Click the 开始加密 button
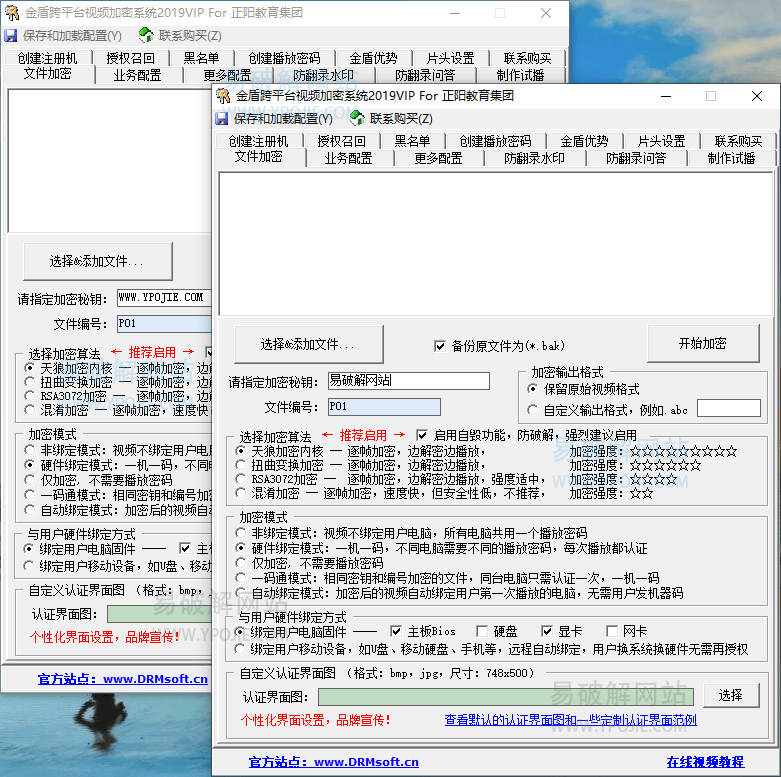 (x=703, y=343)
